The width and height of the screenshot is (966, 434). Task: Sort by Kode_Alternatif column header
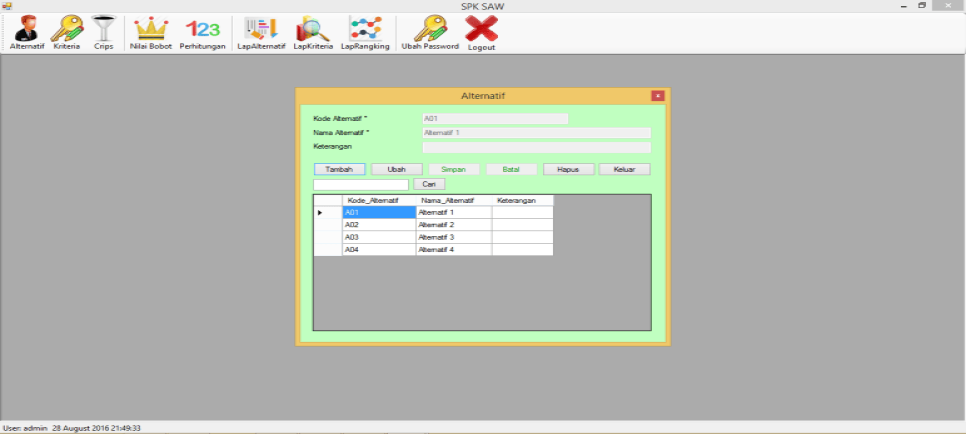[x=378, y=201]
